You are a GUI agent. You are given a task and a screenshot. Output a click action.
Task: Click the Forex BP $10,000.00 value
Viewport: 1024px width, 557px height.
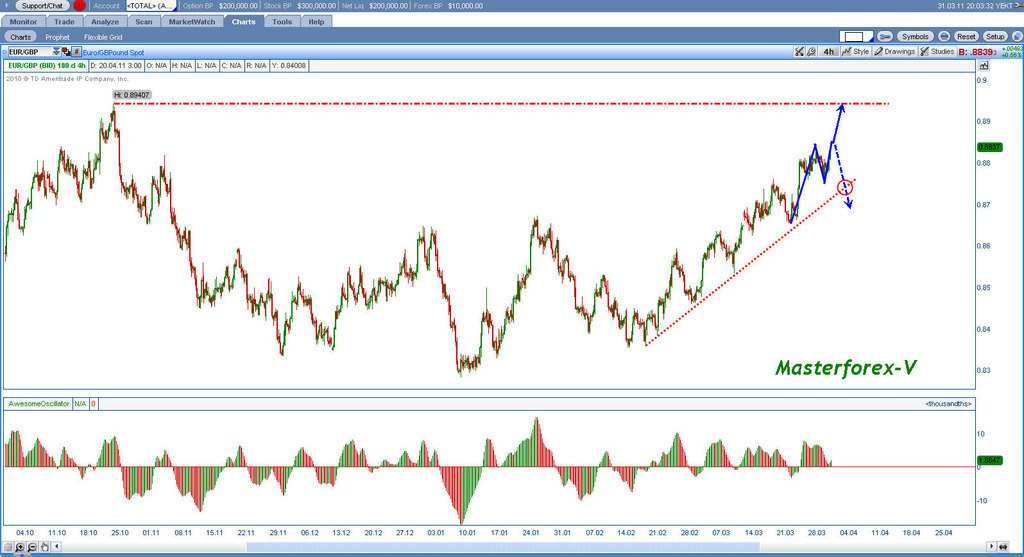tap(464, 6)
